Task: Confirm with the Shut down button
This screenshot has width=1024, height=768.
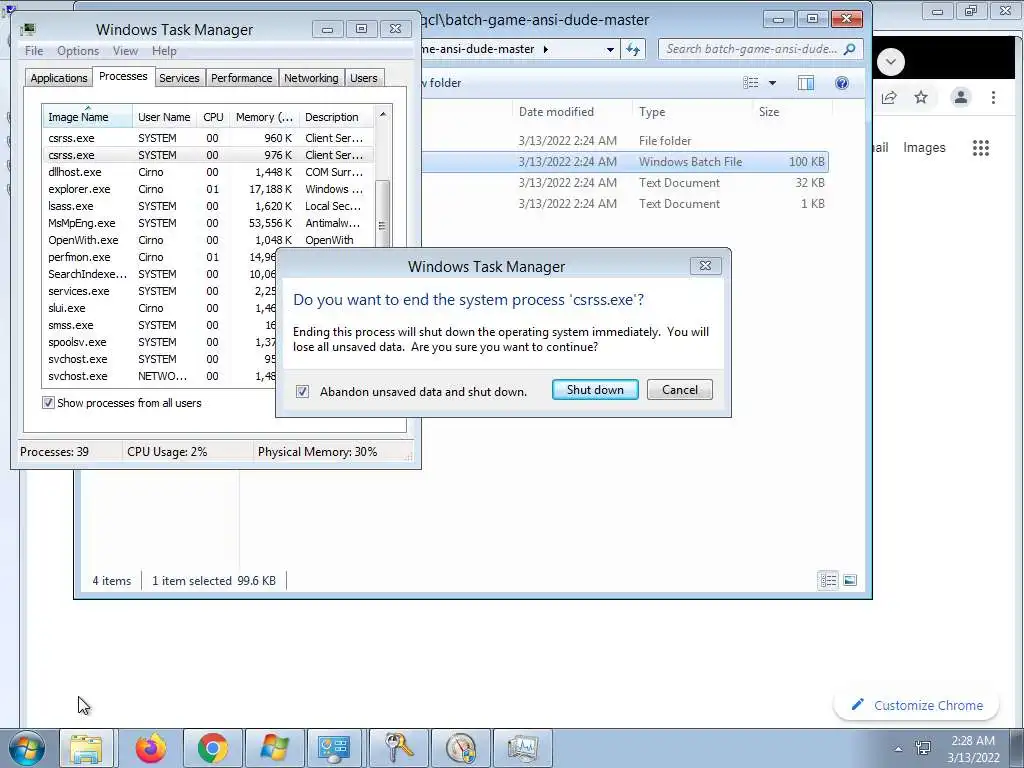Action: click(595, 390)
